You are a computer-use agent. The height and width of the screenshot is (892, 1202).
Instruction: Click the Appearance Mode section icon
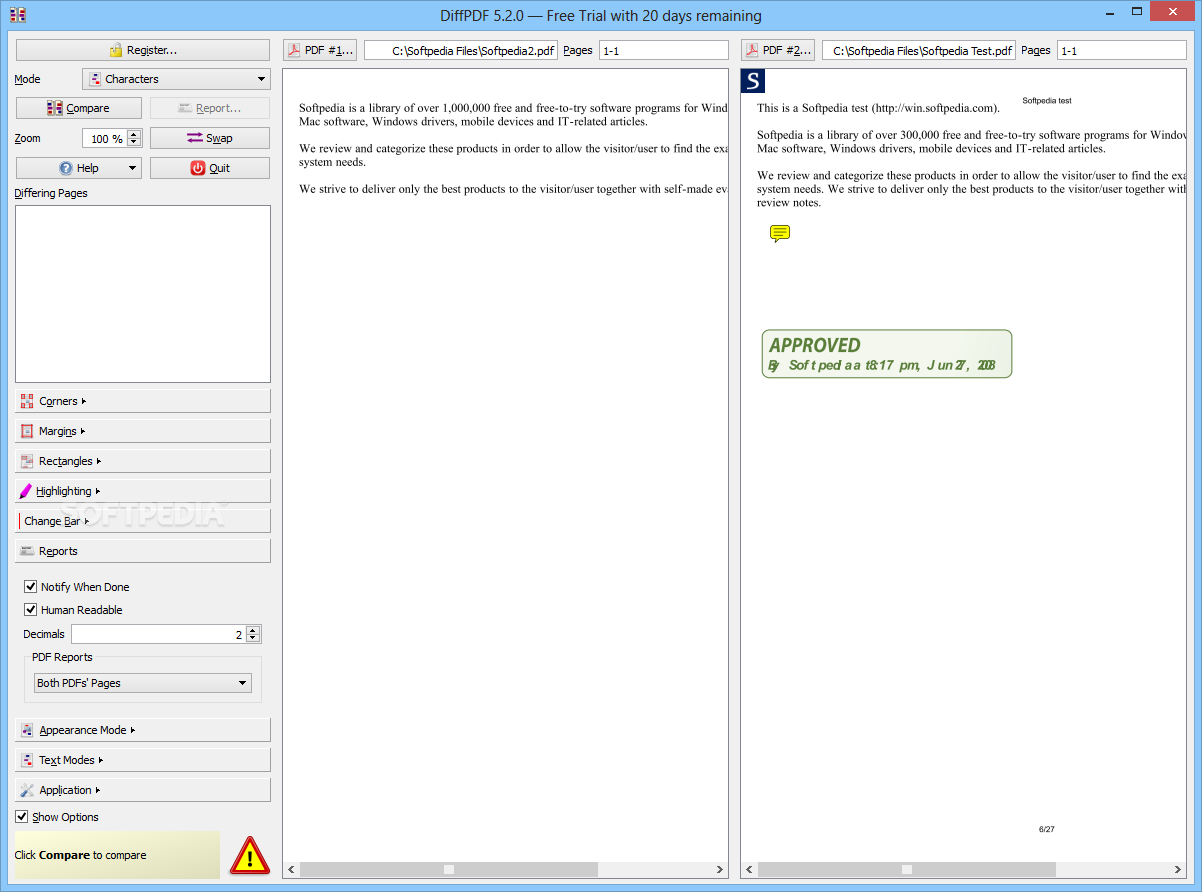tap(27, 730)
